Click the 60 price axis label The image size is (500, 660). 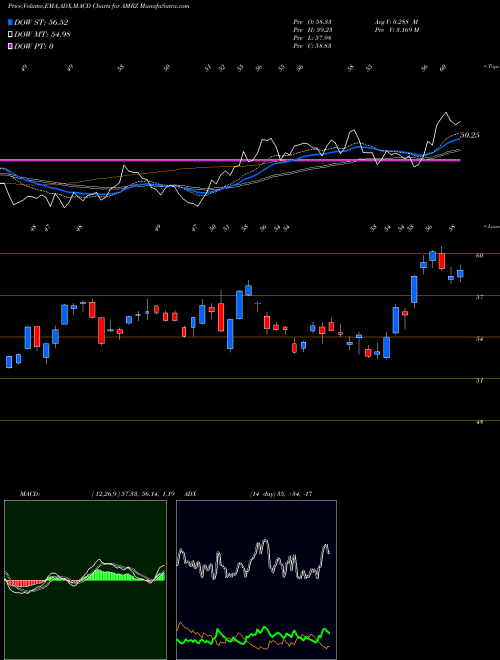click(479, 255)
